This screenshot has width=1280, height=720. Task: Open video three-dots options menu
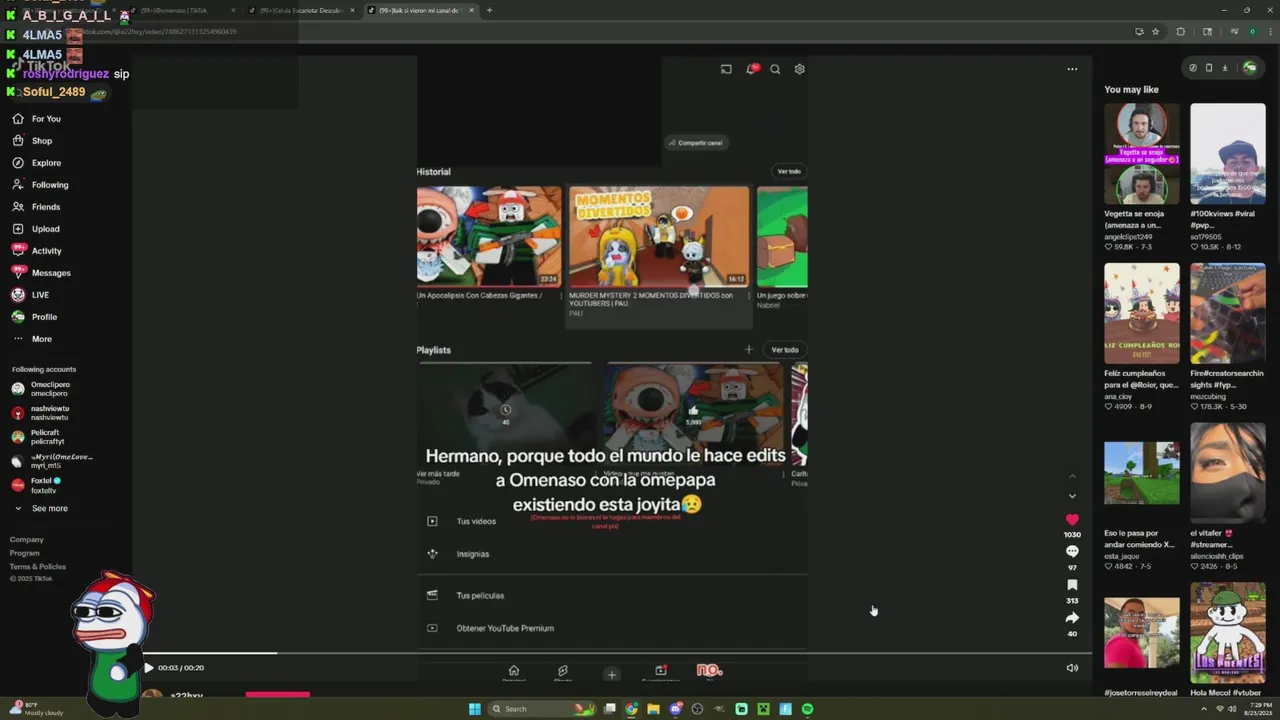pos(1072,69)
